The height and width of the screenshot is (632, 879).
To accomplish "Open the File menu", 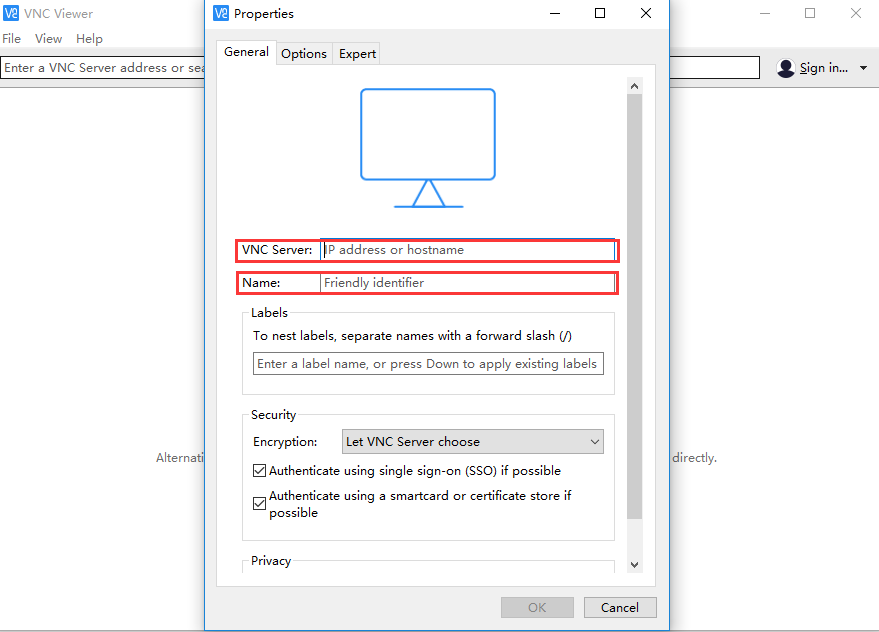I will click(11, 39).
